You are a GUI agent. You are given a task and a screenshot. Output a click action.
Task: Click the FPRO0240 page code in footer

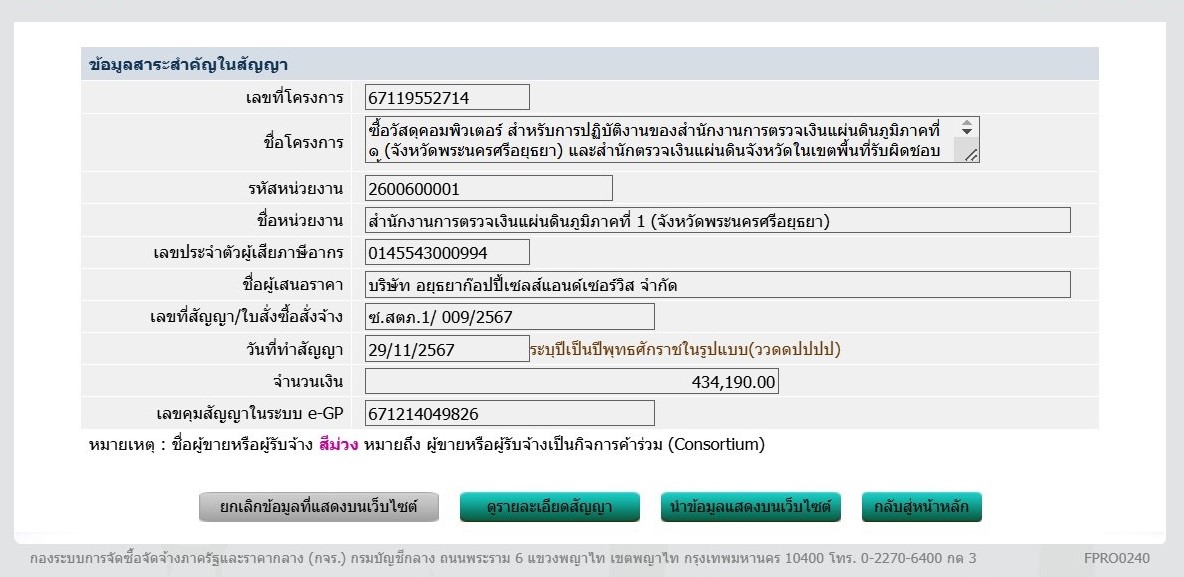[x=1116, y=558]
